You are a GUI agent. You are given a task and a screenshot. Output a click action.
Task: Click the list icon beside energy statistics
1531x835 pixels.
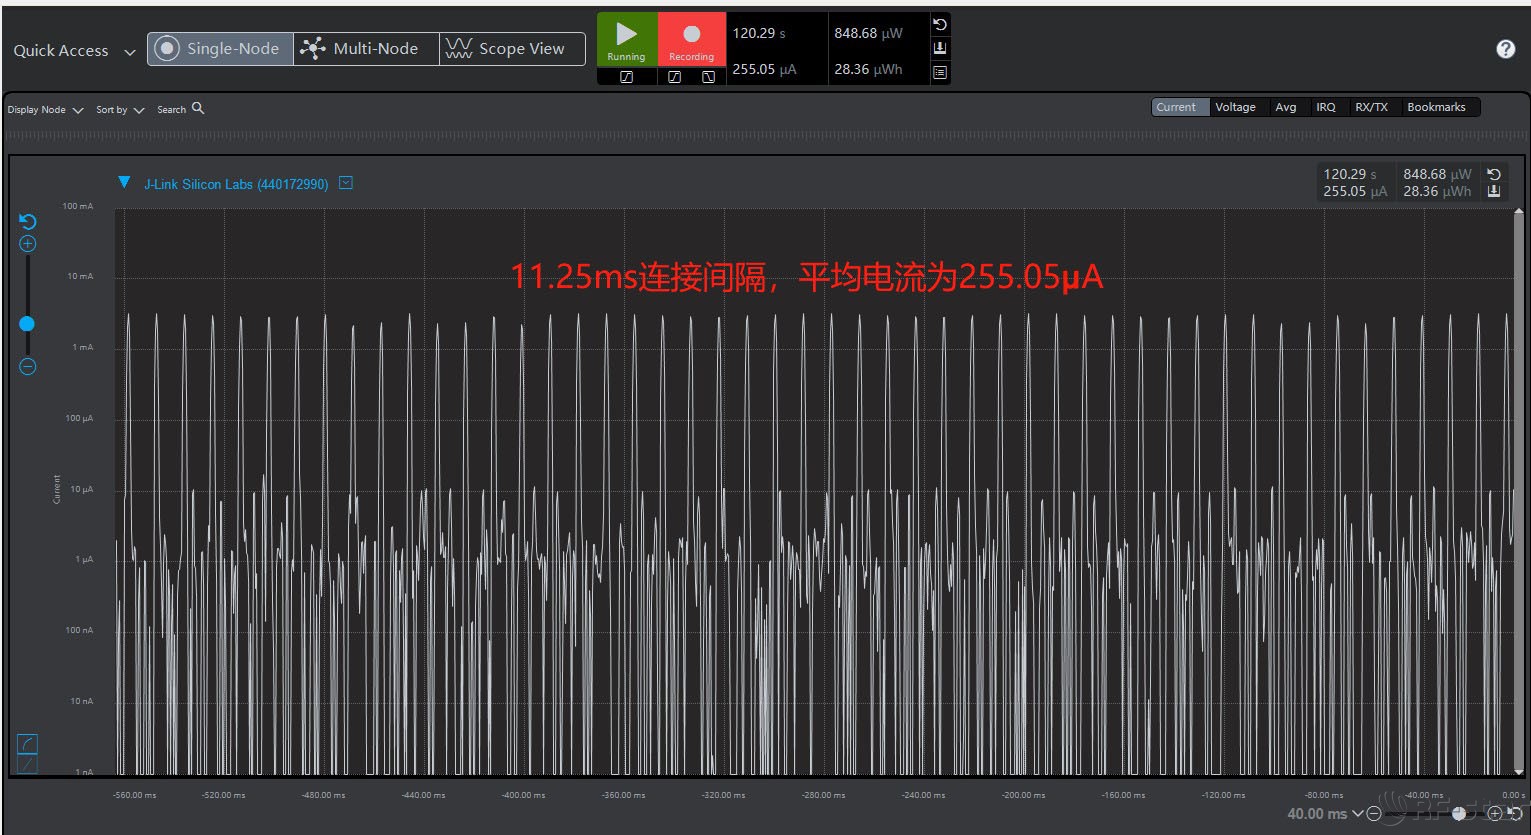coord(939,72)
